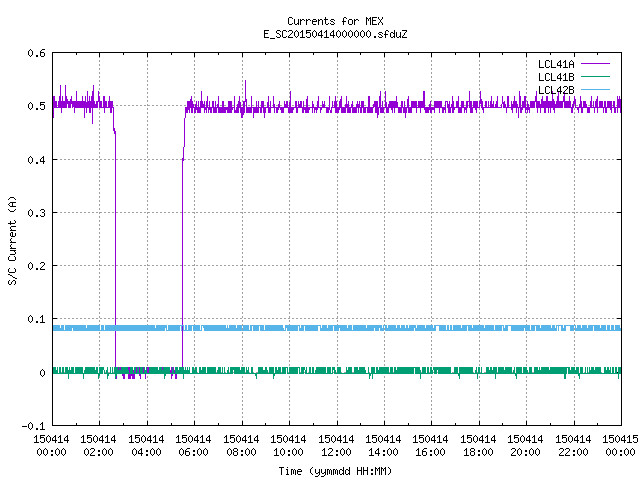The width and height of the screenshot is (640, 480).
Task: Click the 0.5 y-axis tick value
Action: pyautogui.click(x=36, y=106)
